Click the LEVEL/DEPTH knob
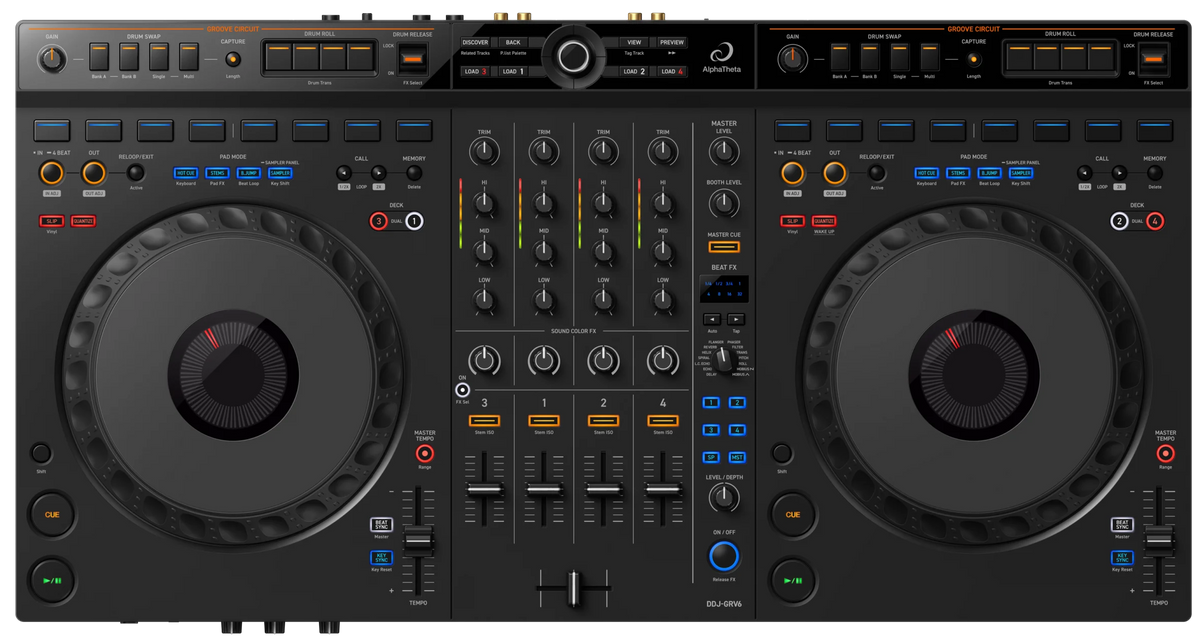 coord(724,497)
